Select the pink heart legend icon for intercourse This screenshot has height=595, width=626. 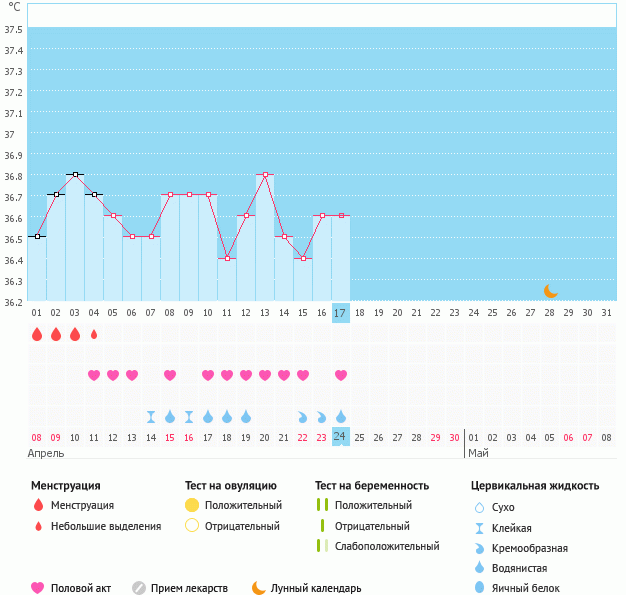coord(38,588)
